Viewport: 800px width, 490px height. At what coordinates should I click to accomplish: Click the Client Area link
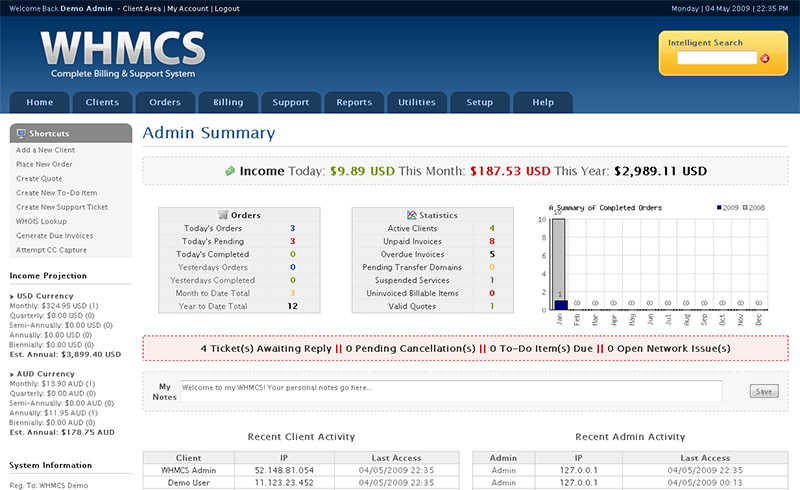[141, 9]
